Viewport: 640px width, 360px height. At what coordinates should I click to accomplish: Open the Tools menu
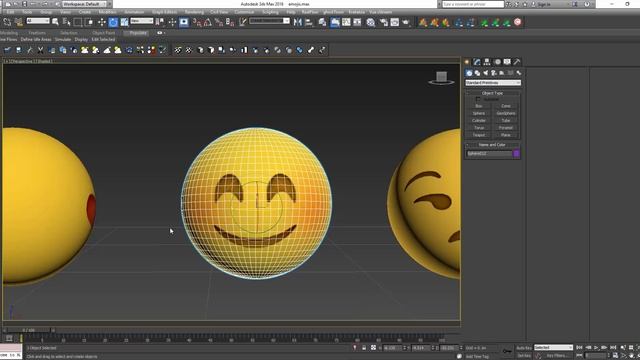point(27,12)
